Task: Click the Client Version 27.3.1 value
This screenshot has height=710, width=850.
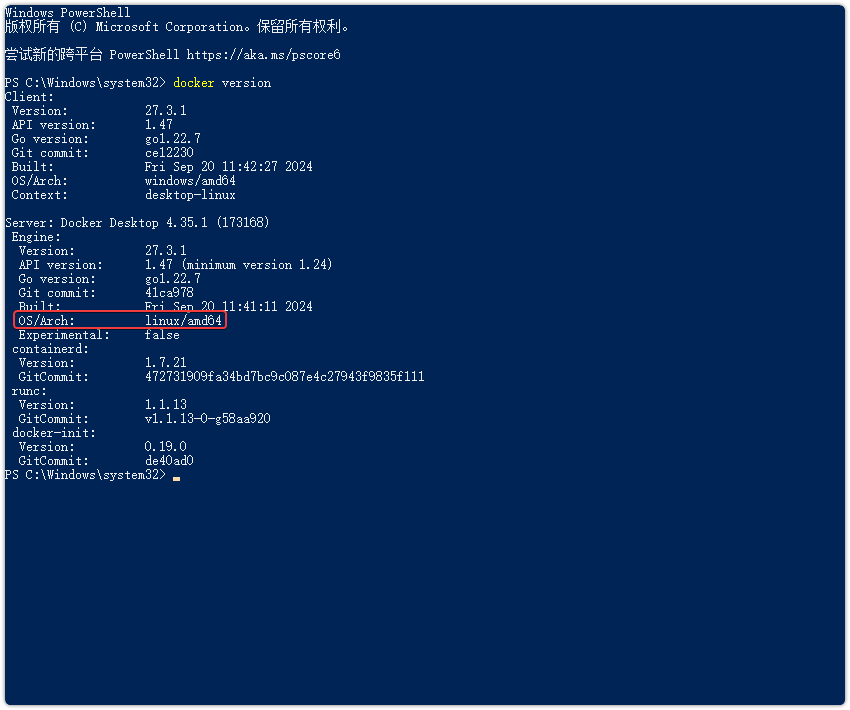Action: coord(165,111)
